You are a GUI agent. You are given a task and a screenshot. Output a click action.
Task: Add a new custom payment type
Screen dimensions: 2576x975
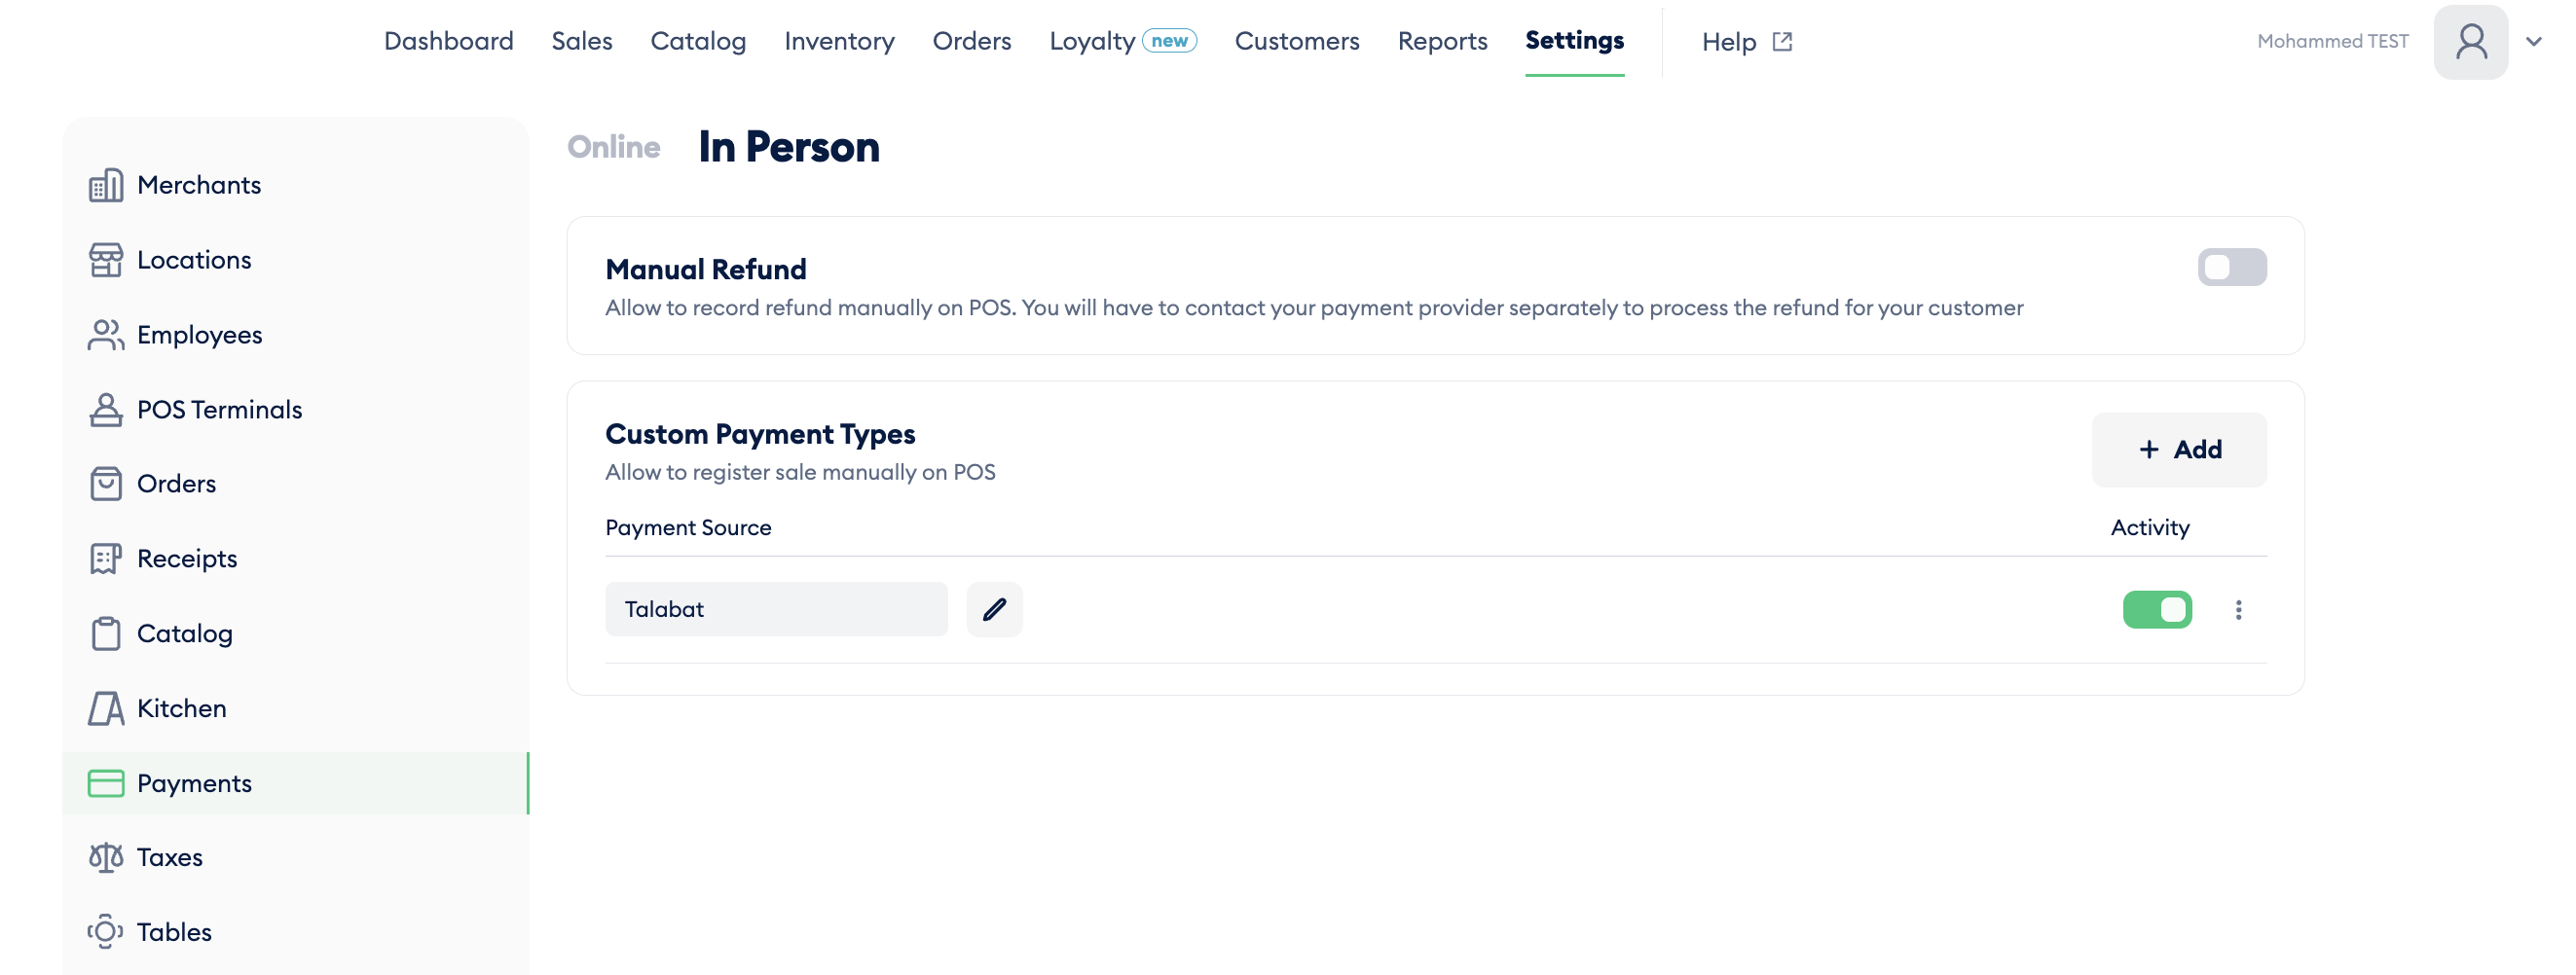tap(2179, 450)
